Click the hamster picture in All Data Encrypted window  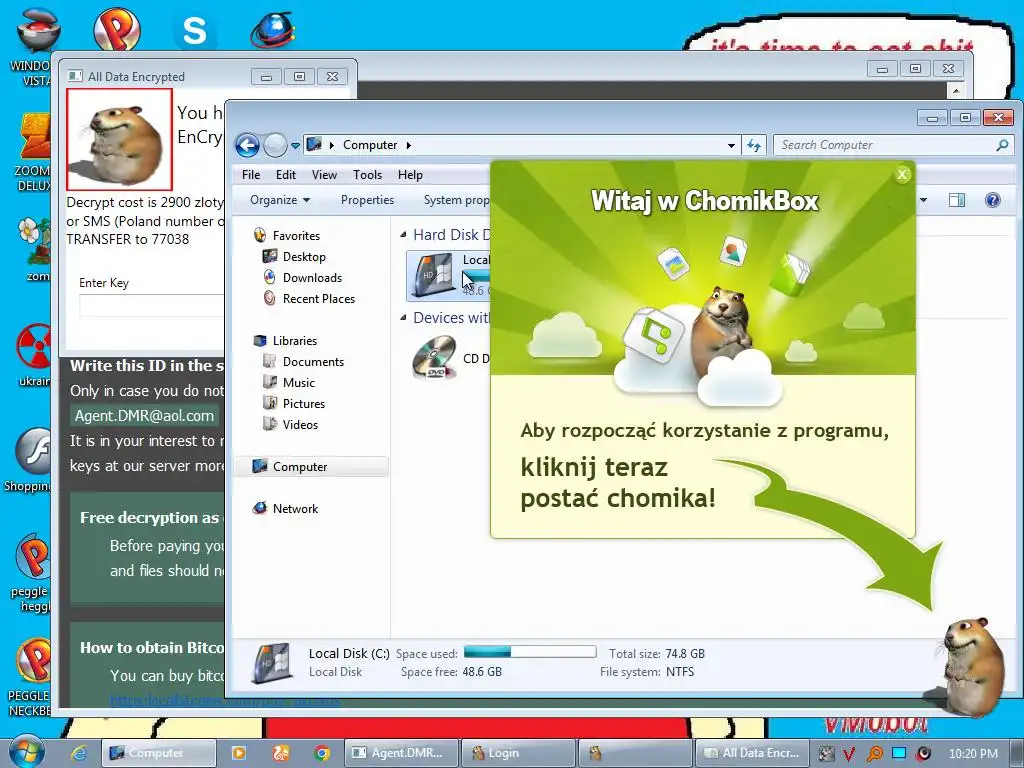[120, 140]
